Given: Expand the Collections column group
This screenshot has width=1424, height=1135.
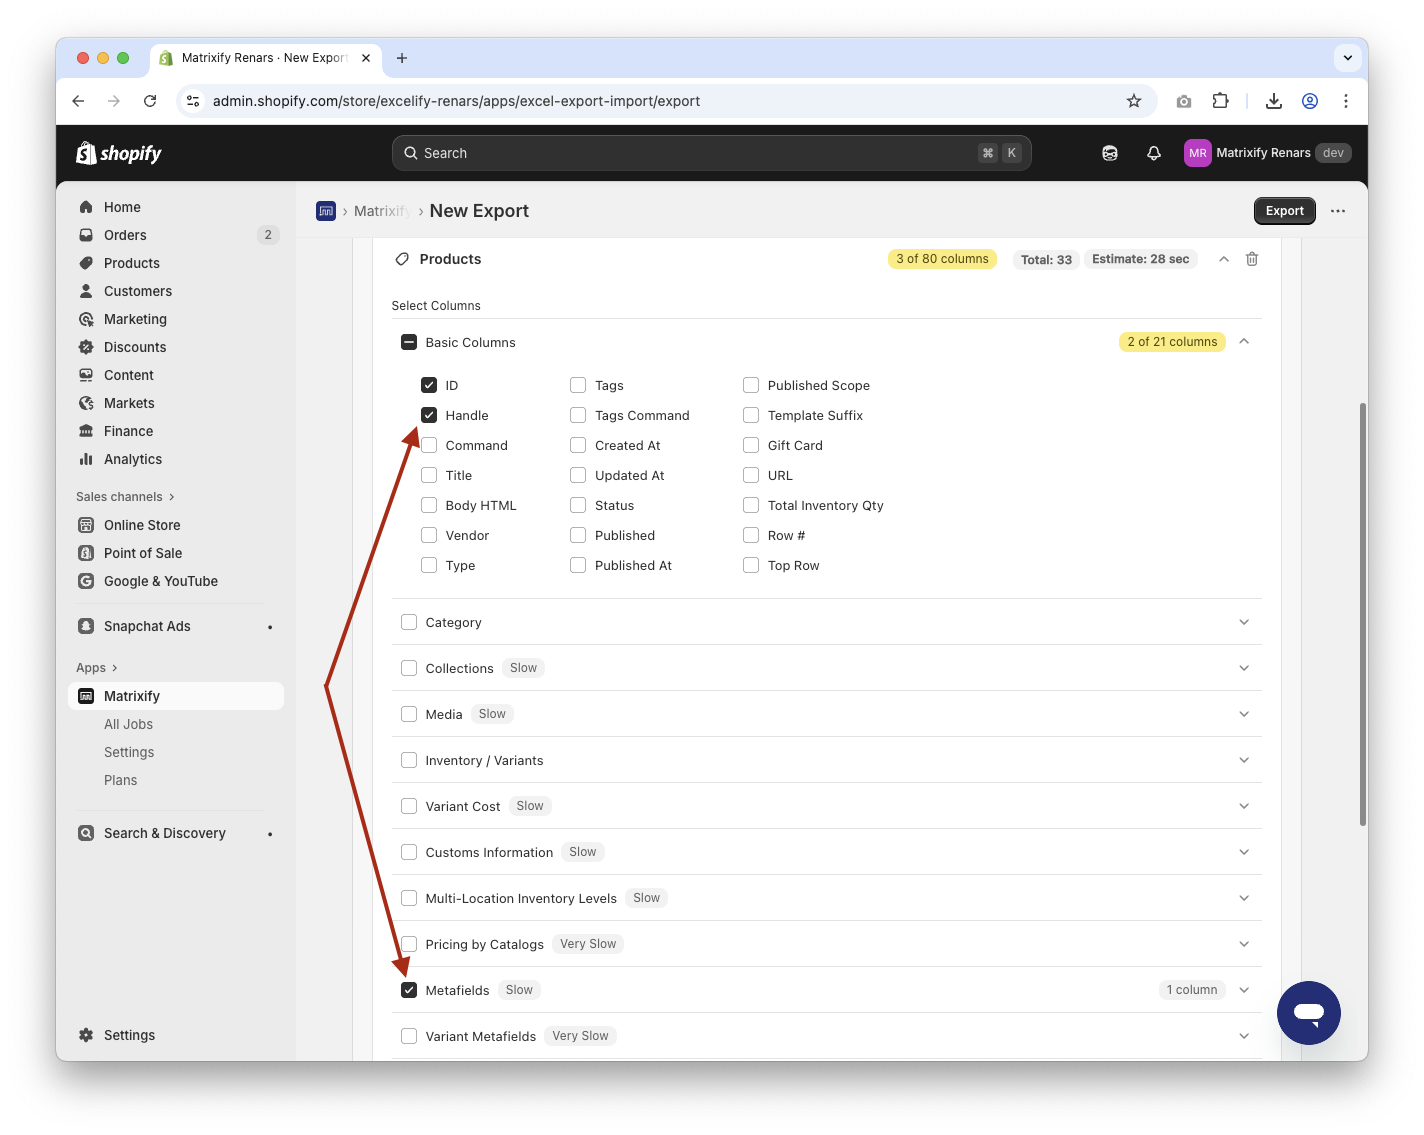Looking at the screenshot, I should (x=1243, y=668).
